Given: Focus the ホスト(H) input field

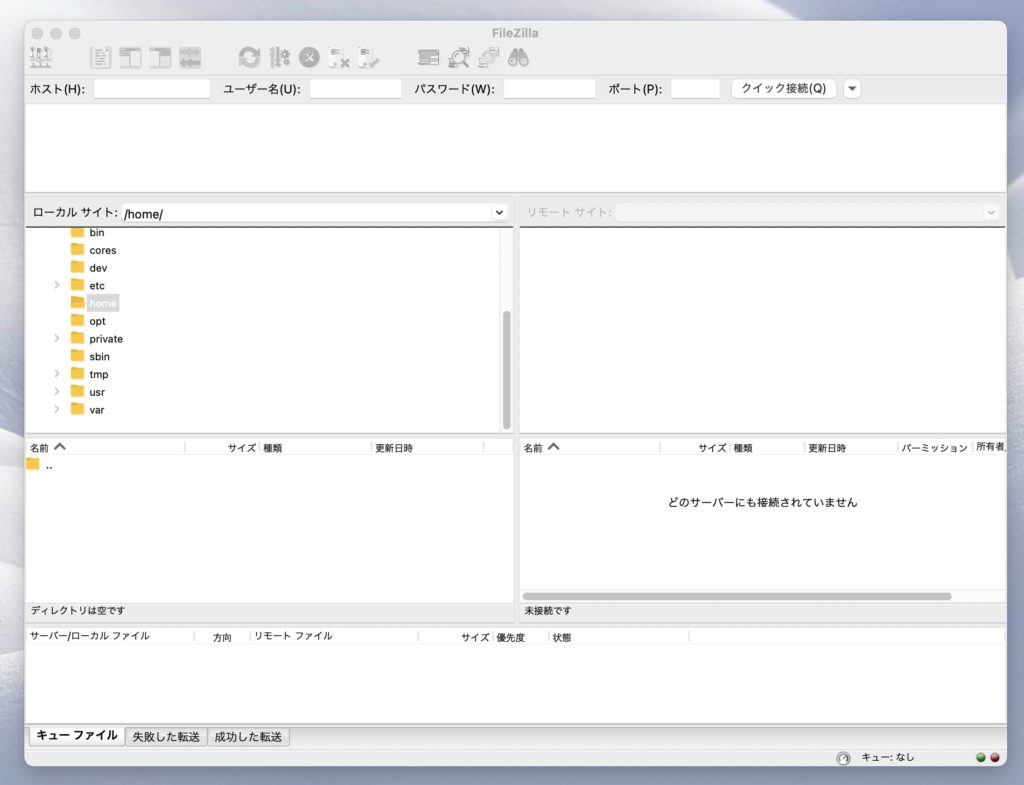Looking at the screenshot, I should (x=152, y=89).
